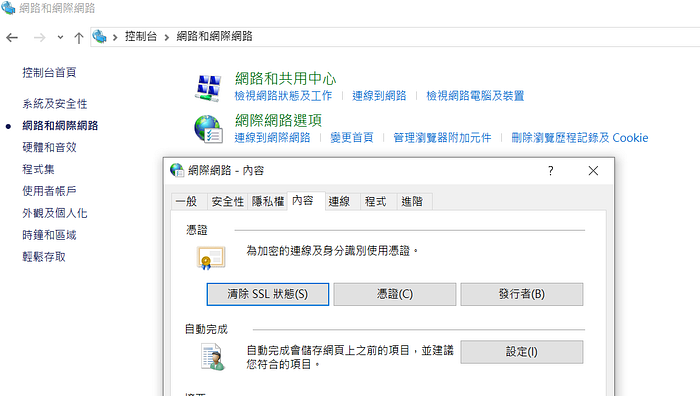This screenshot has height=396, width=700.
Task: Open 網際網路選項 heading link
Action: [x=278, y=121]
